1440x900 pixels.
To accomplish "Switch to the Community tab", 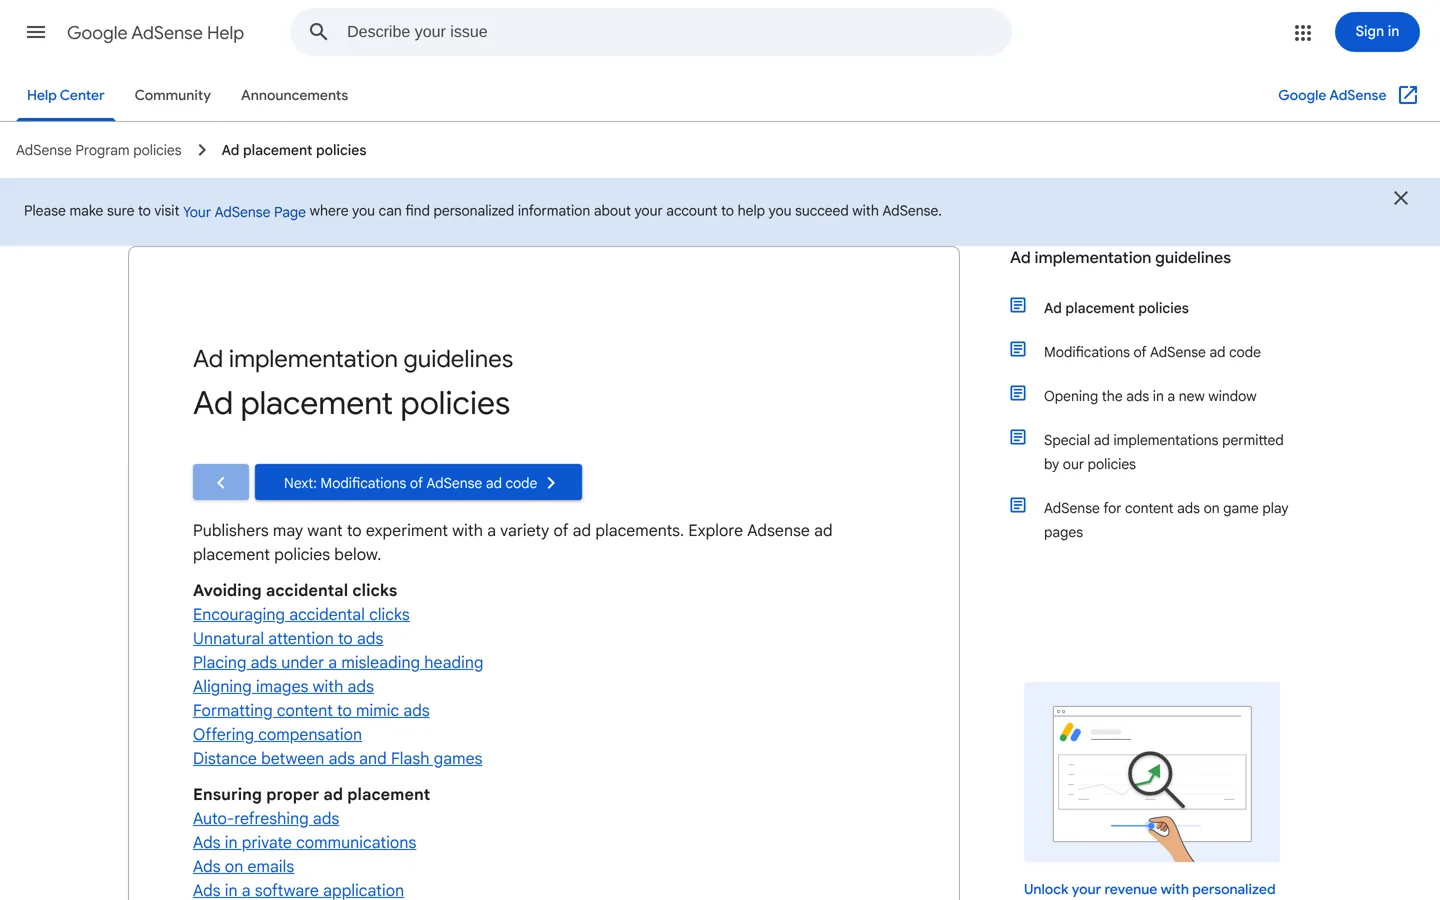I will 173,95.
